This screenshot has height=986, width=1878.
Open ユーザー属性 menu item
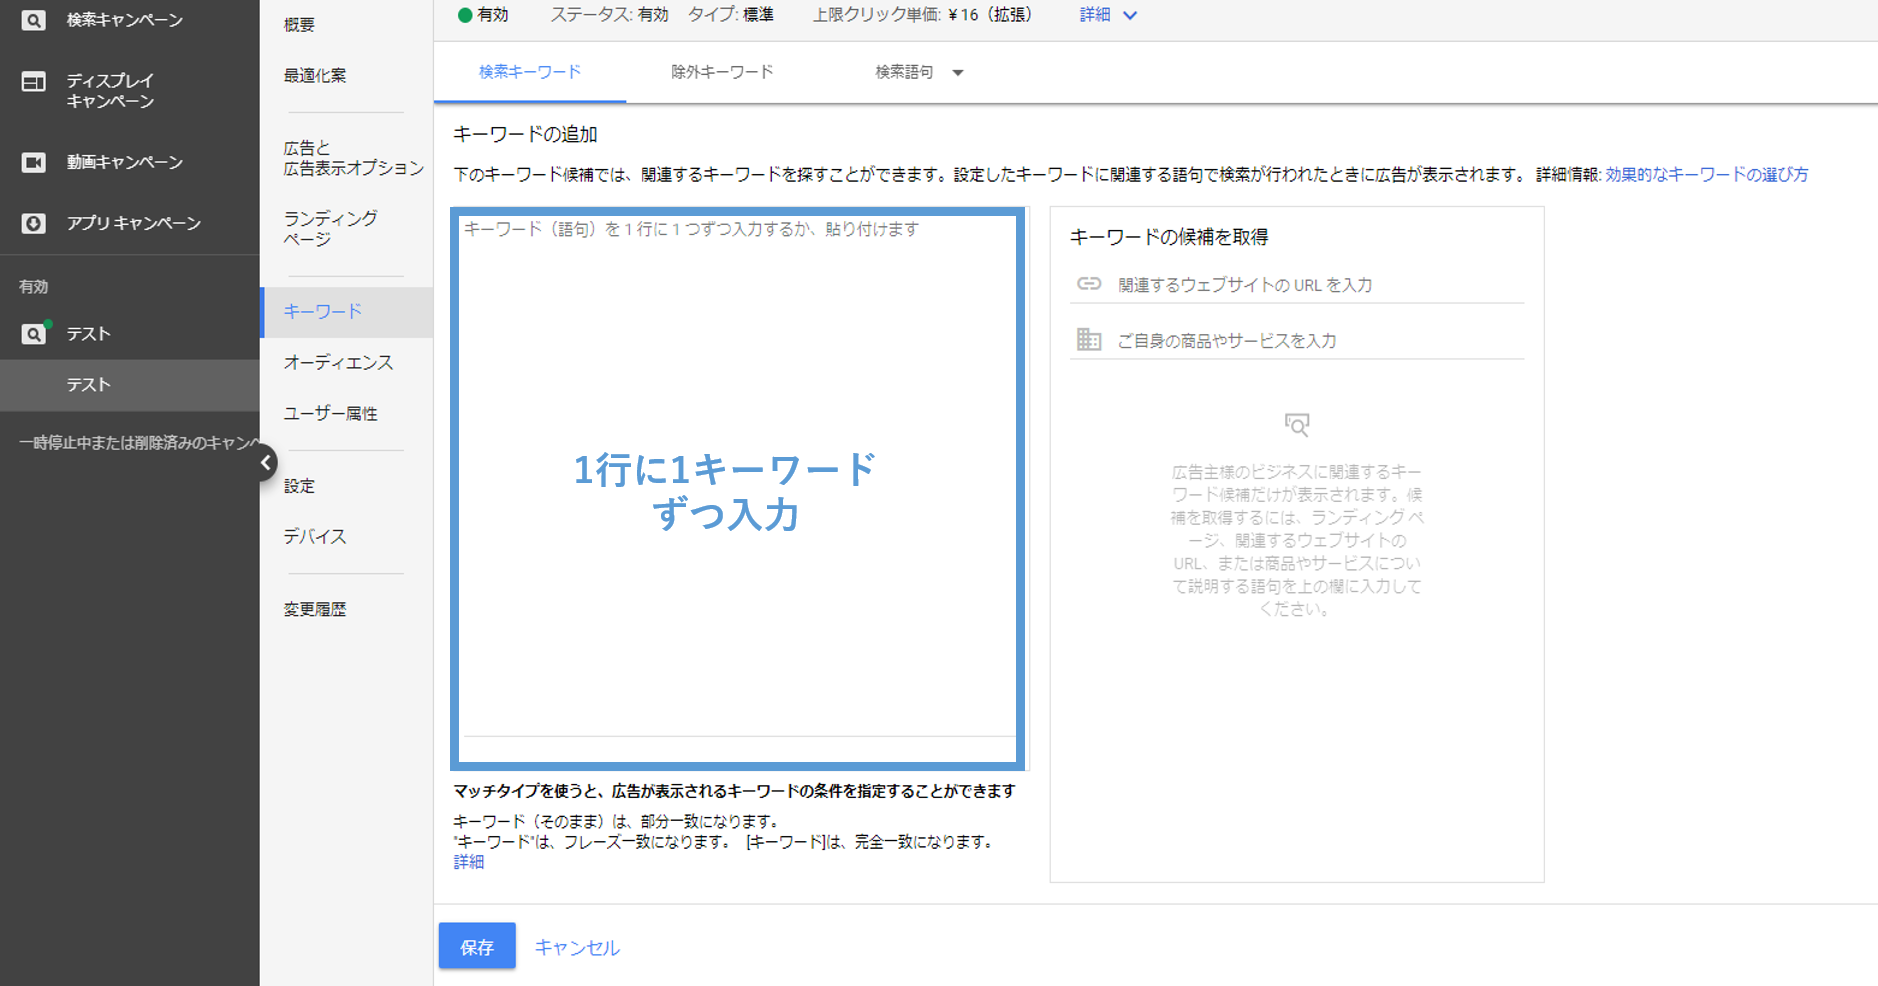(x=330, y=413)
